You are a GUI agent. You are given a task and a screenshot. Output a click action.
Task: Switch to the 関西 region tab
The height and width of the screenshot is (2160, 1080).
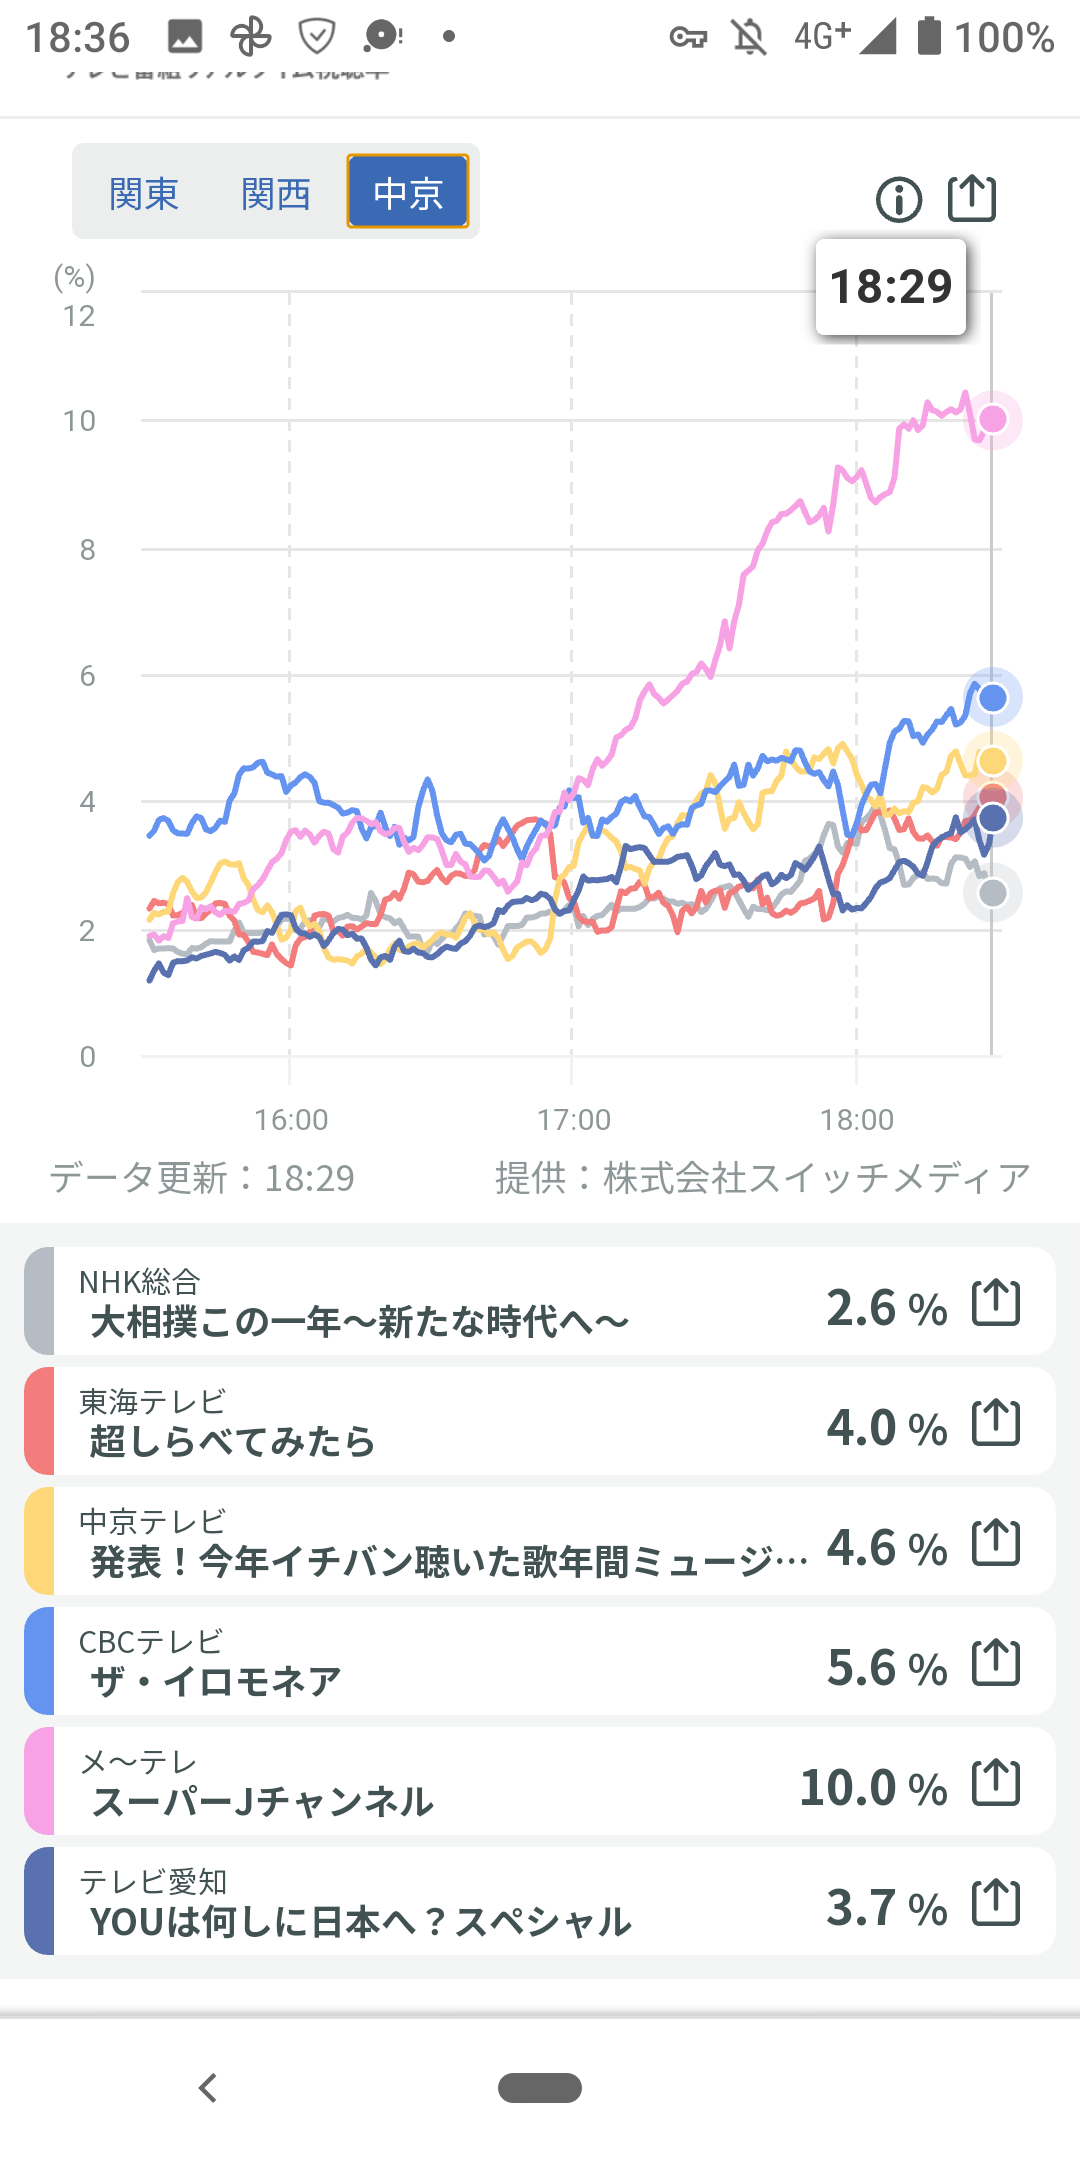[x=276, y=193]
